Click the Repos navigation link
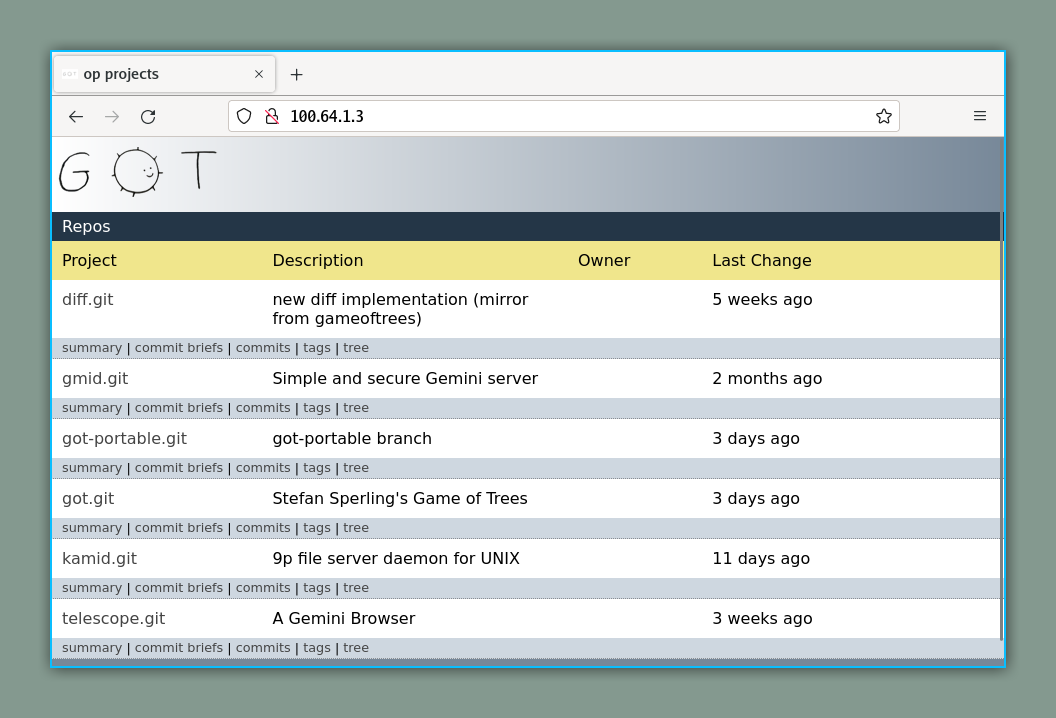The height and width of the screenshot is (718, 1056). point(86,227)
